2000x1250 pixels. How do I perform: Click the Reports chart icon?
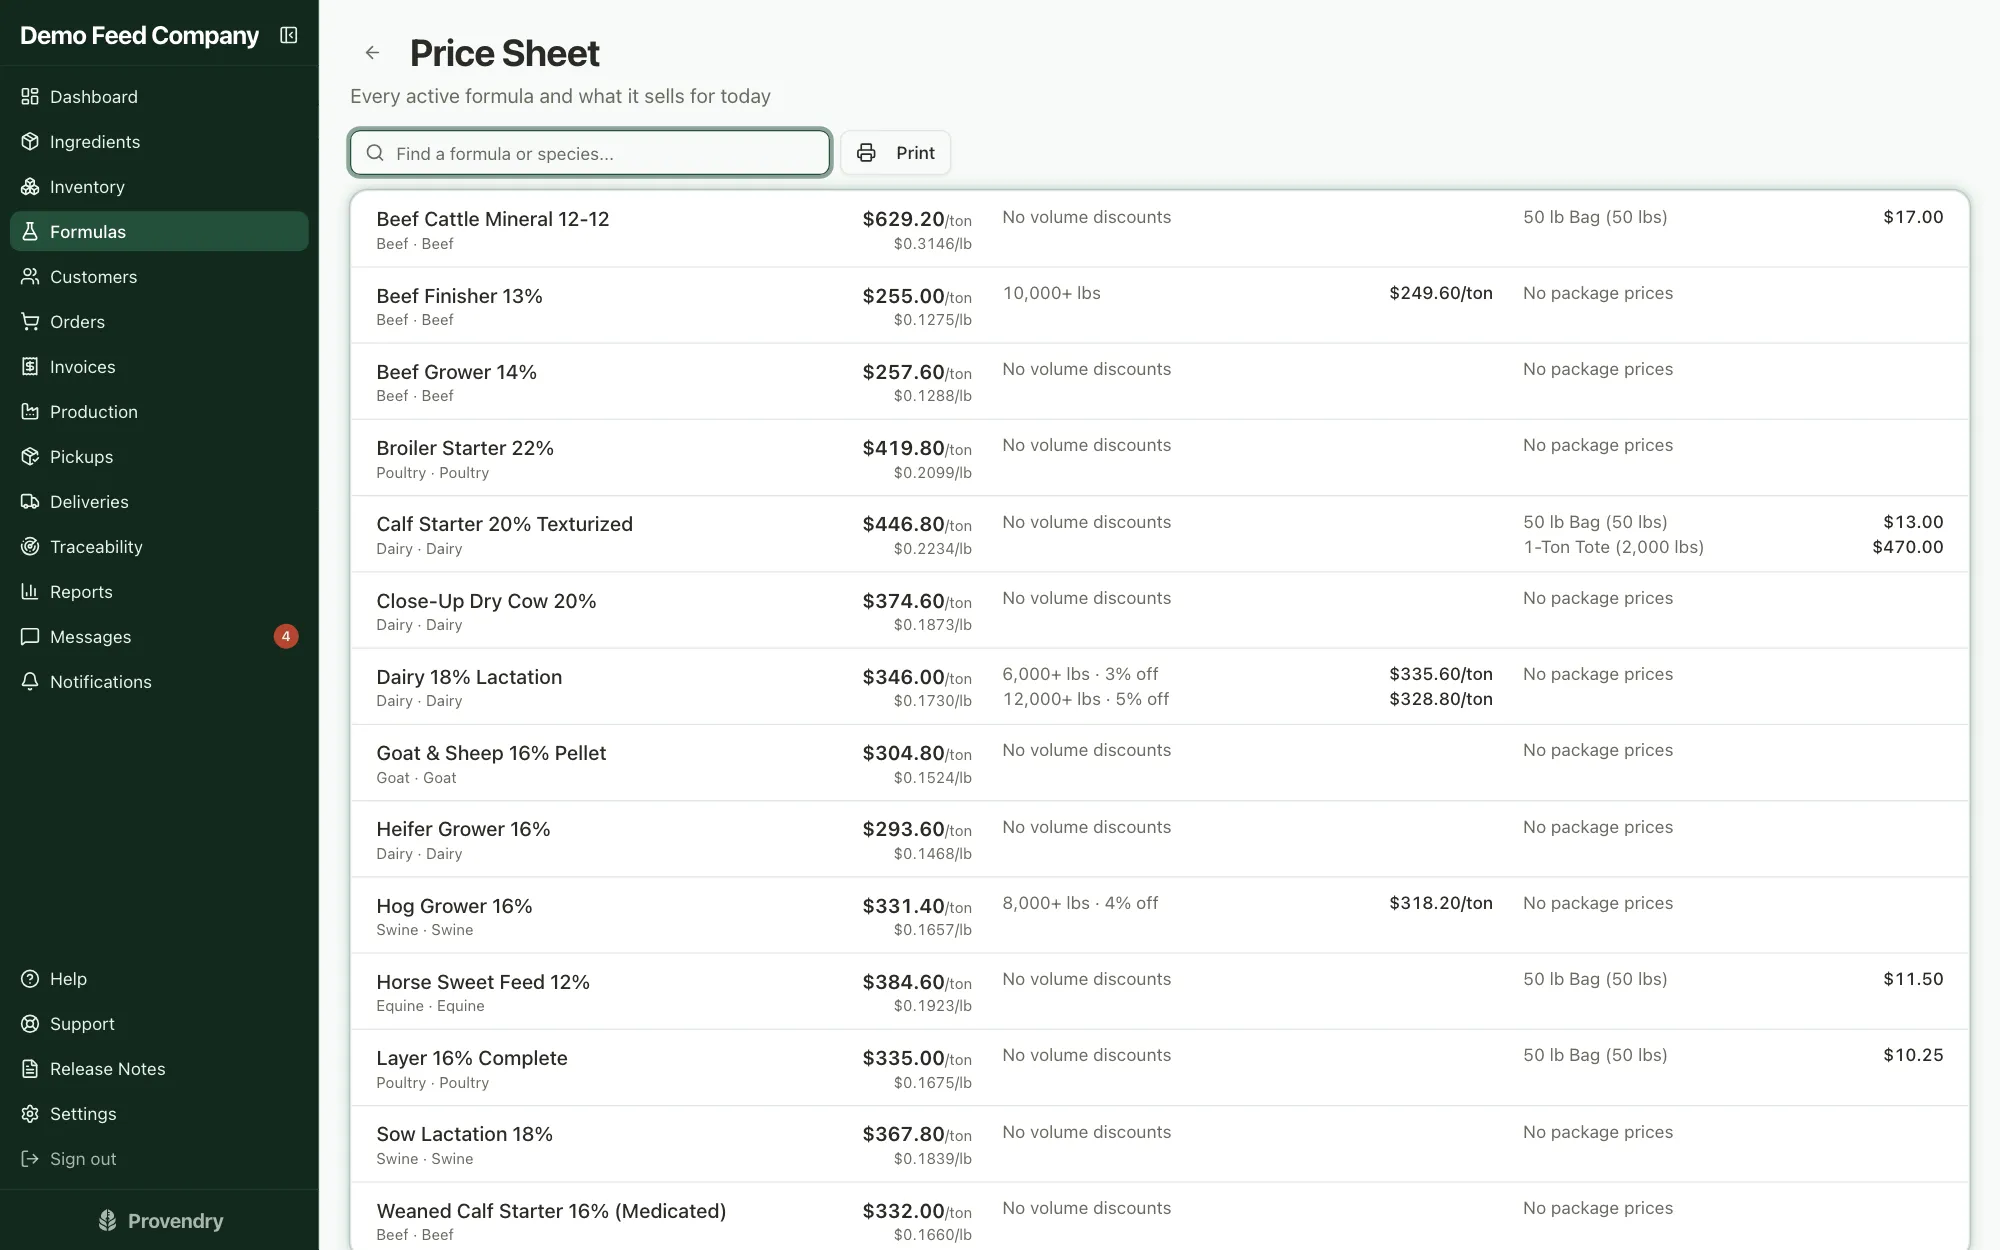30,591
